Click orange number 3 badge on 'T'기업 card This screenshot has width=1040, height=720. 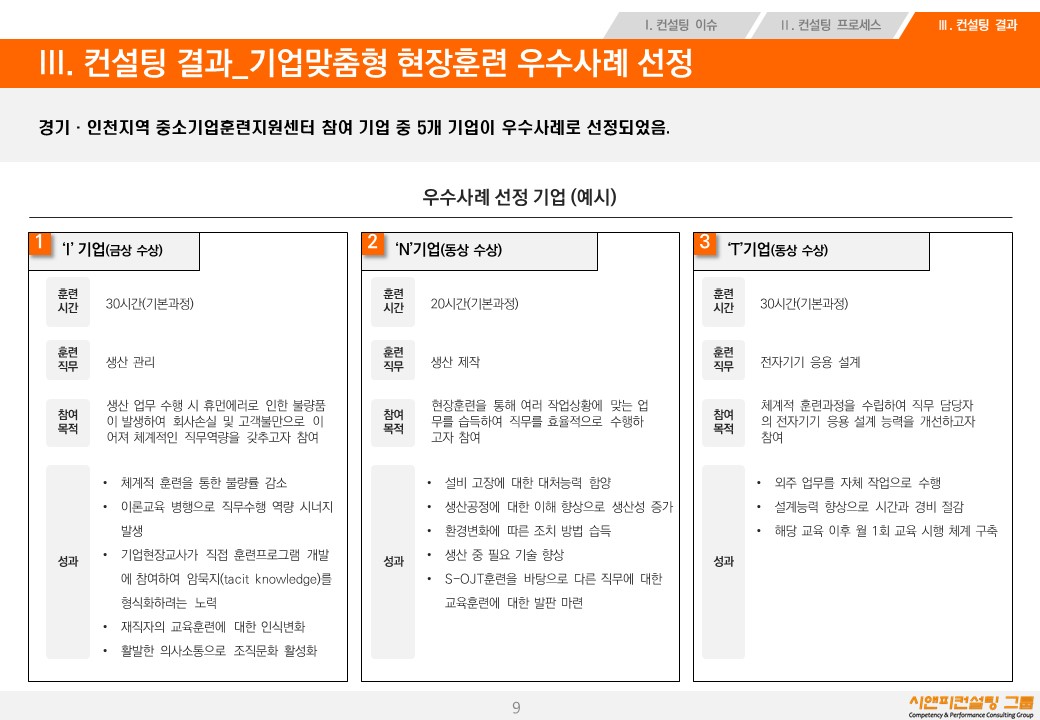click(704, 243)
